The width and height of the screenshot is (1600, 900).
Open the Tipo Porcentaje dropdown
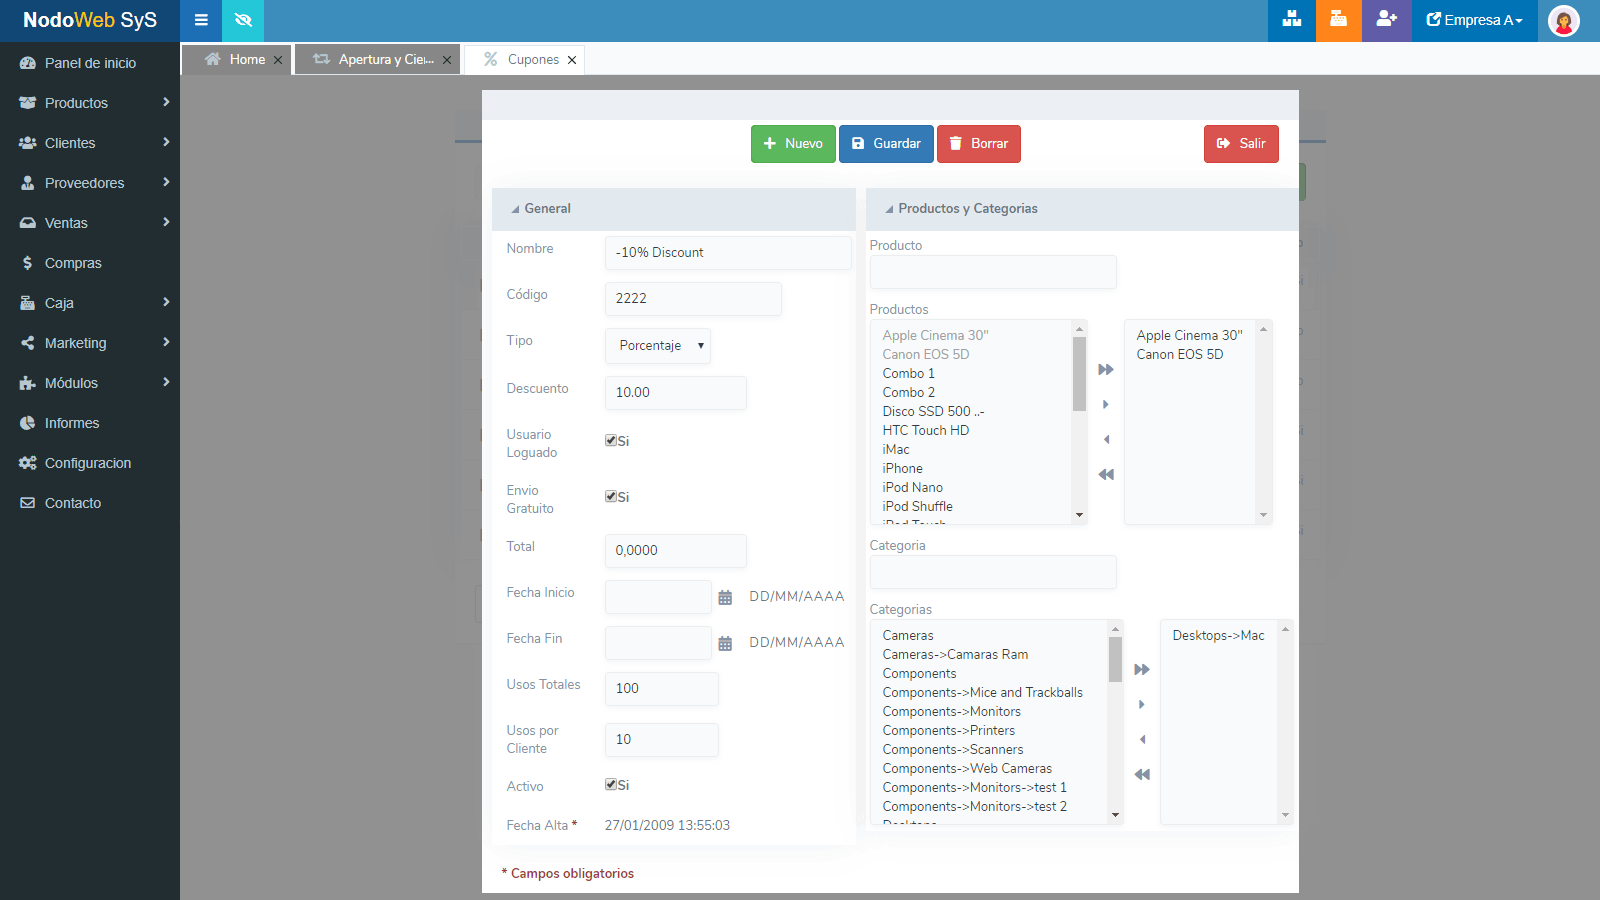point(658,346)
